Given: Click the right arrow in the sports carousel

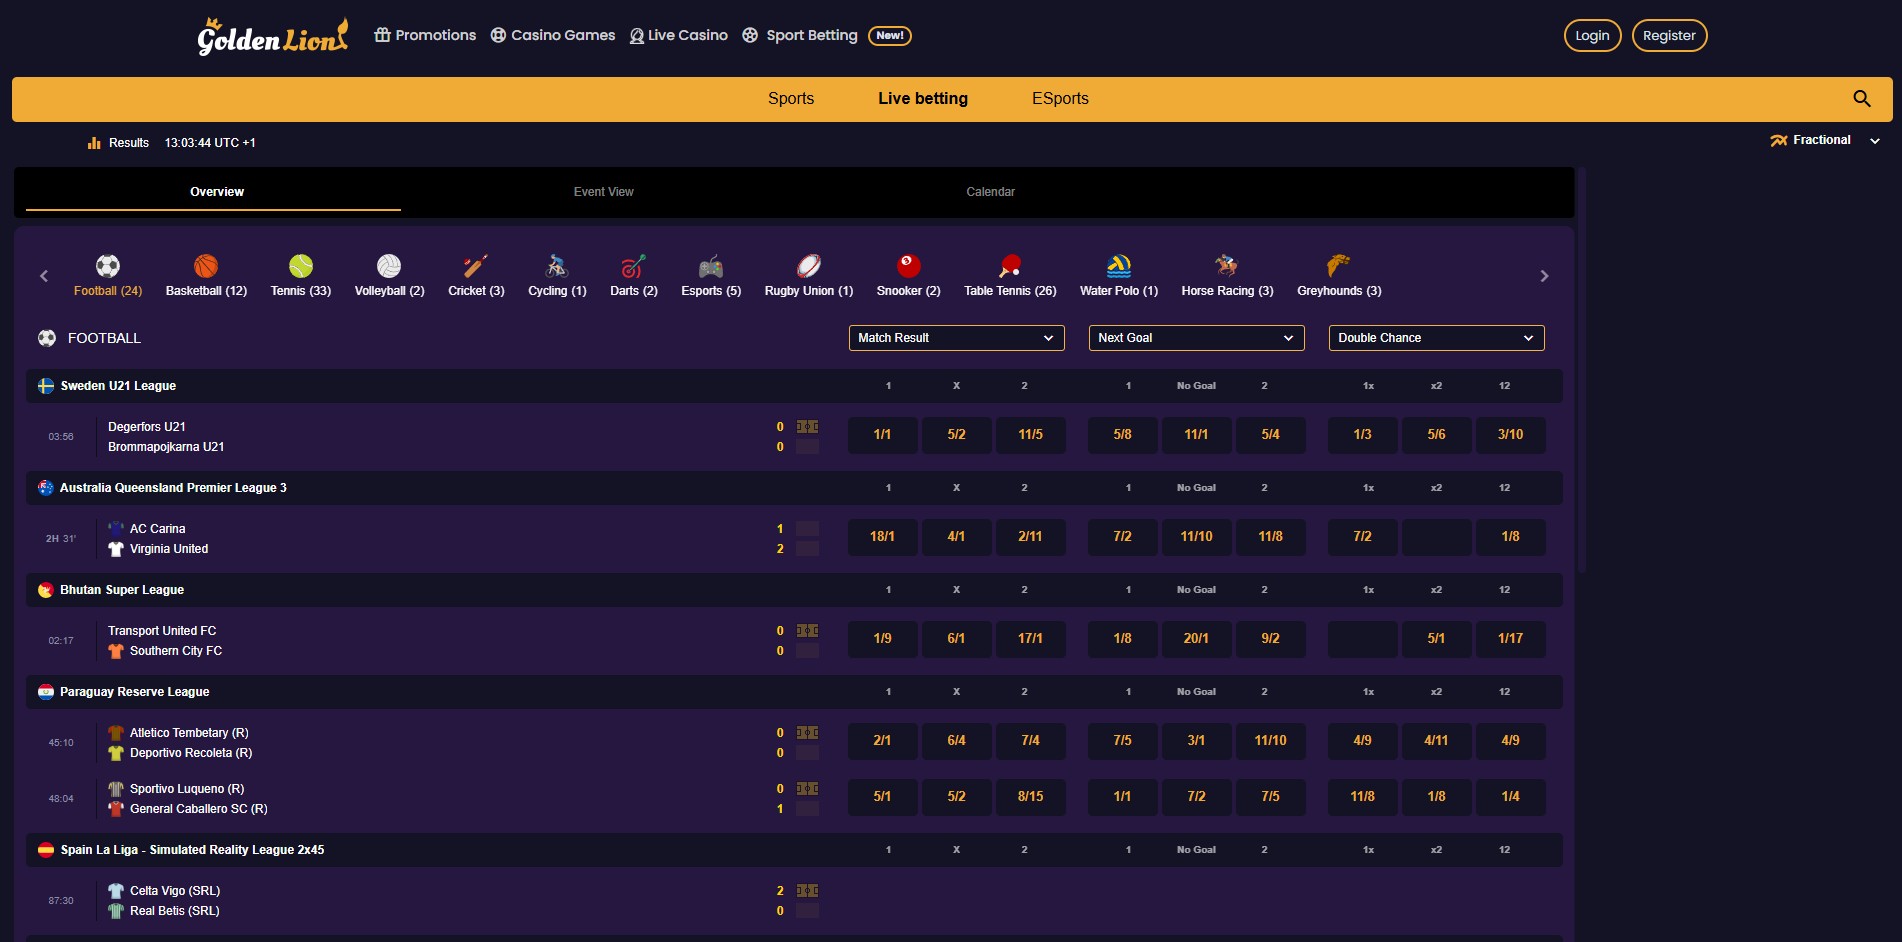Looking at the screenshot, I should (x=1544, y=275).
